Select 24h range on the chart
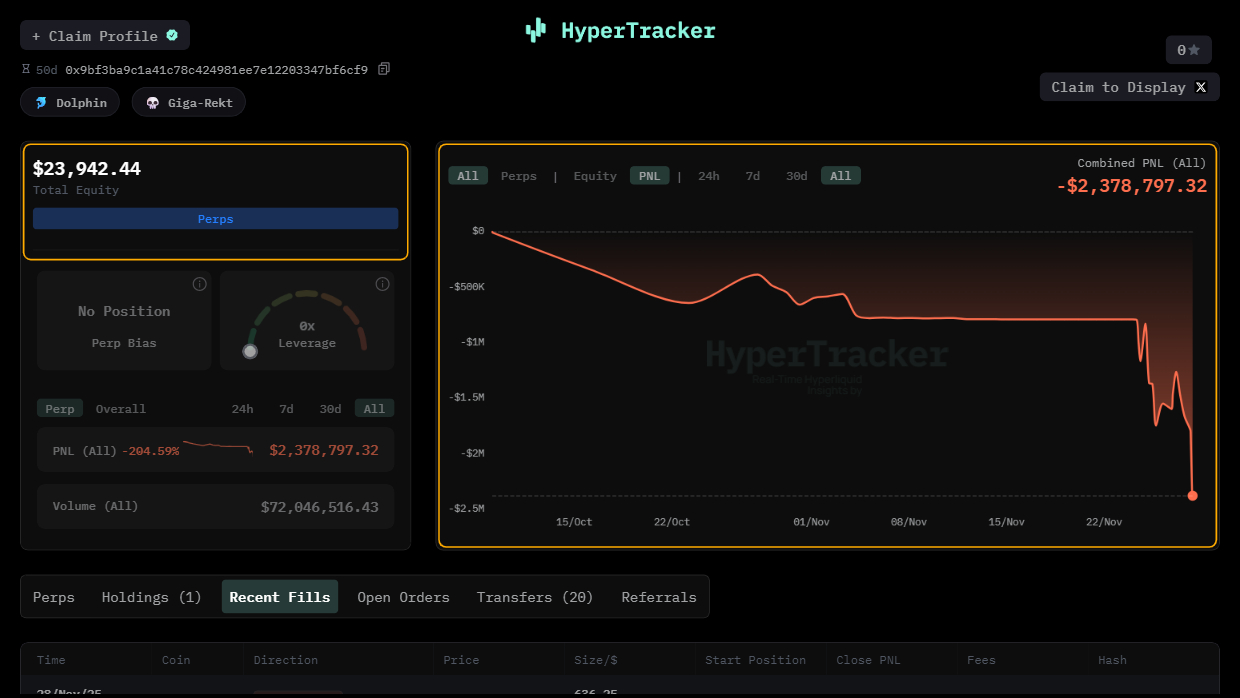This screenshot has height=698, width=1240. [x=708, y=176]
